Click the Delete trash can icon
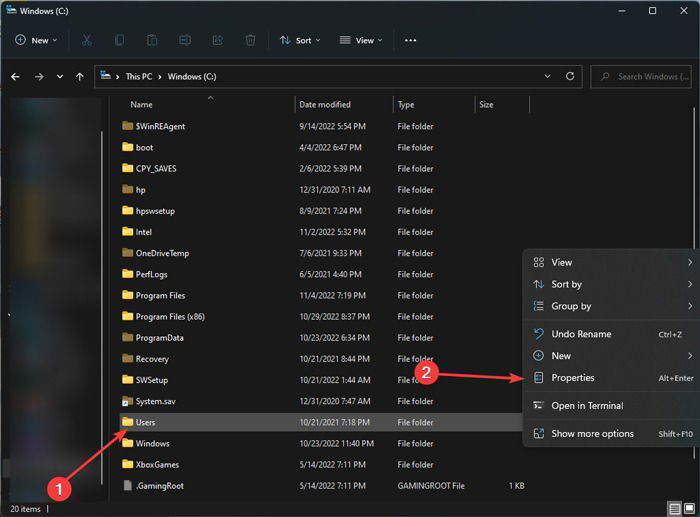The height and width of the screenshot is (517, 700). point(250,41)
